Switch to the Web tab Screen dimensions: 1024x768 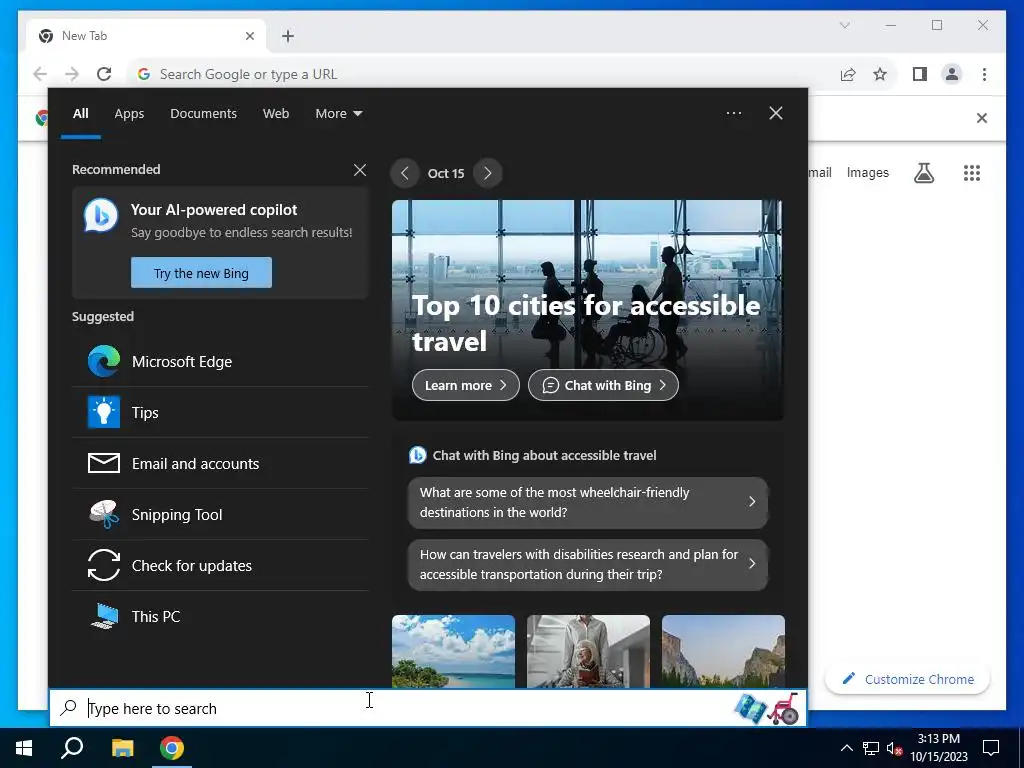click(276, 113)
